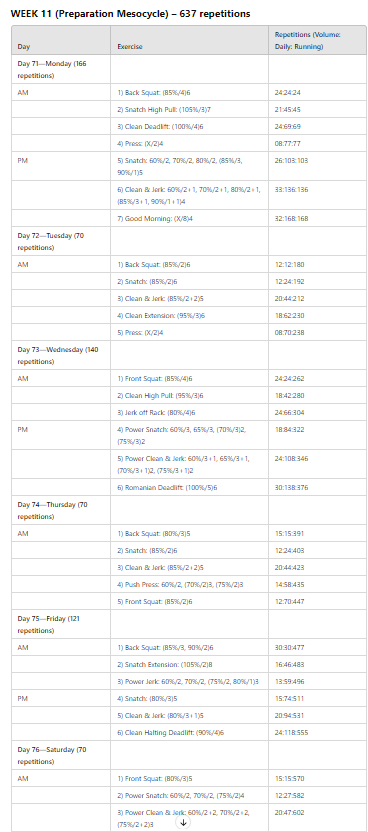Image resolution: width=368 pixels, height=832 pixels.
Task: Click the Push Press exercise cell
Action: 189,584
